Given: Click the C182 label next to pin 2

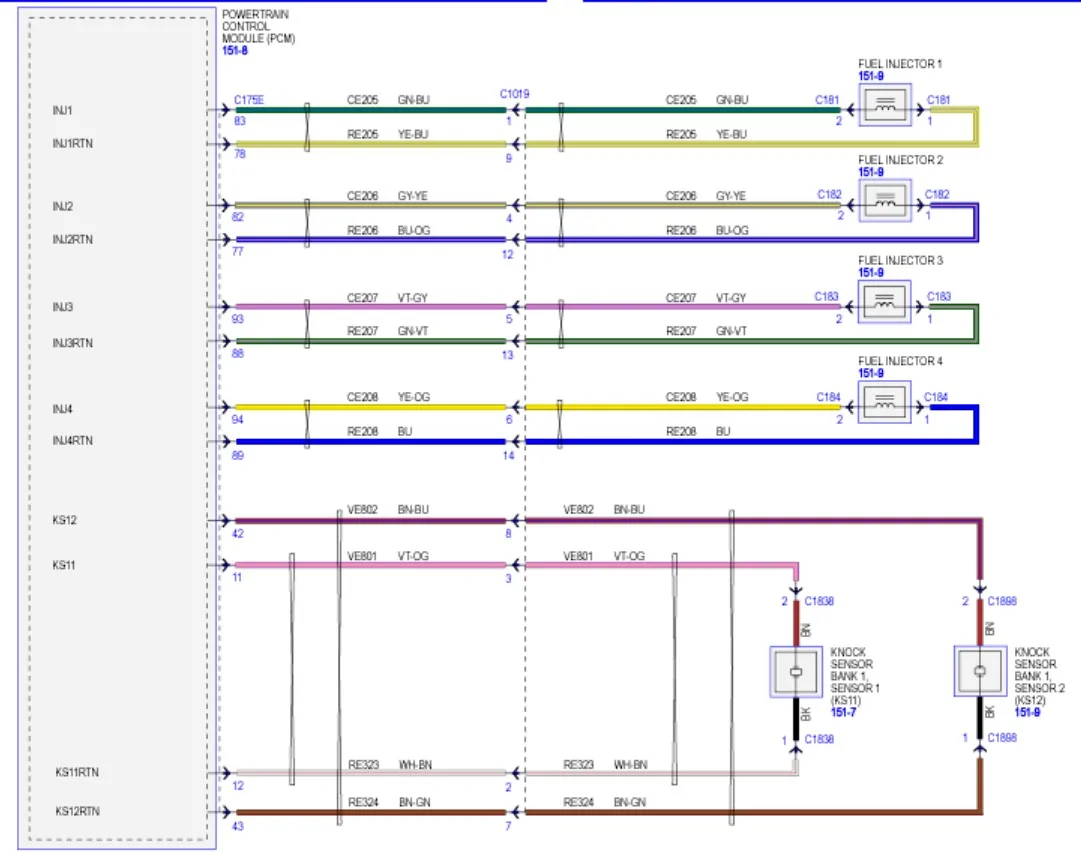Looking at the screenshot, I should click(x=829, y=194).
